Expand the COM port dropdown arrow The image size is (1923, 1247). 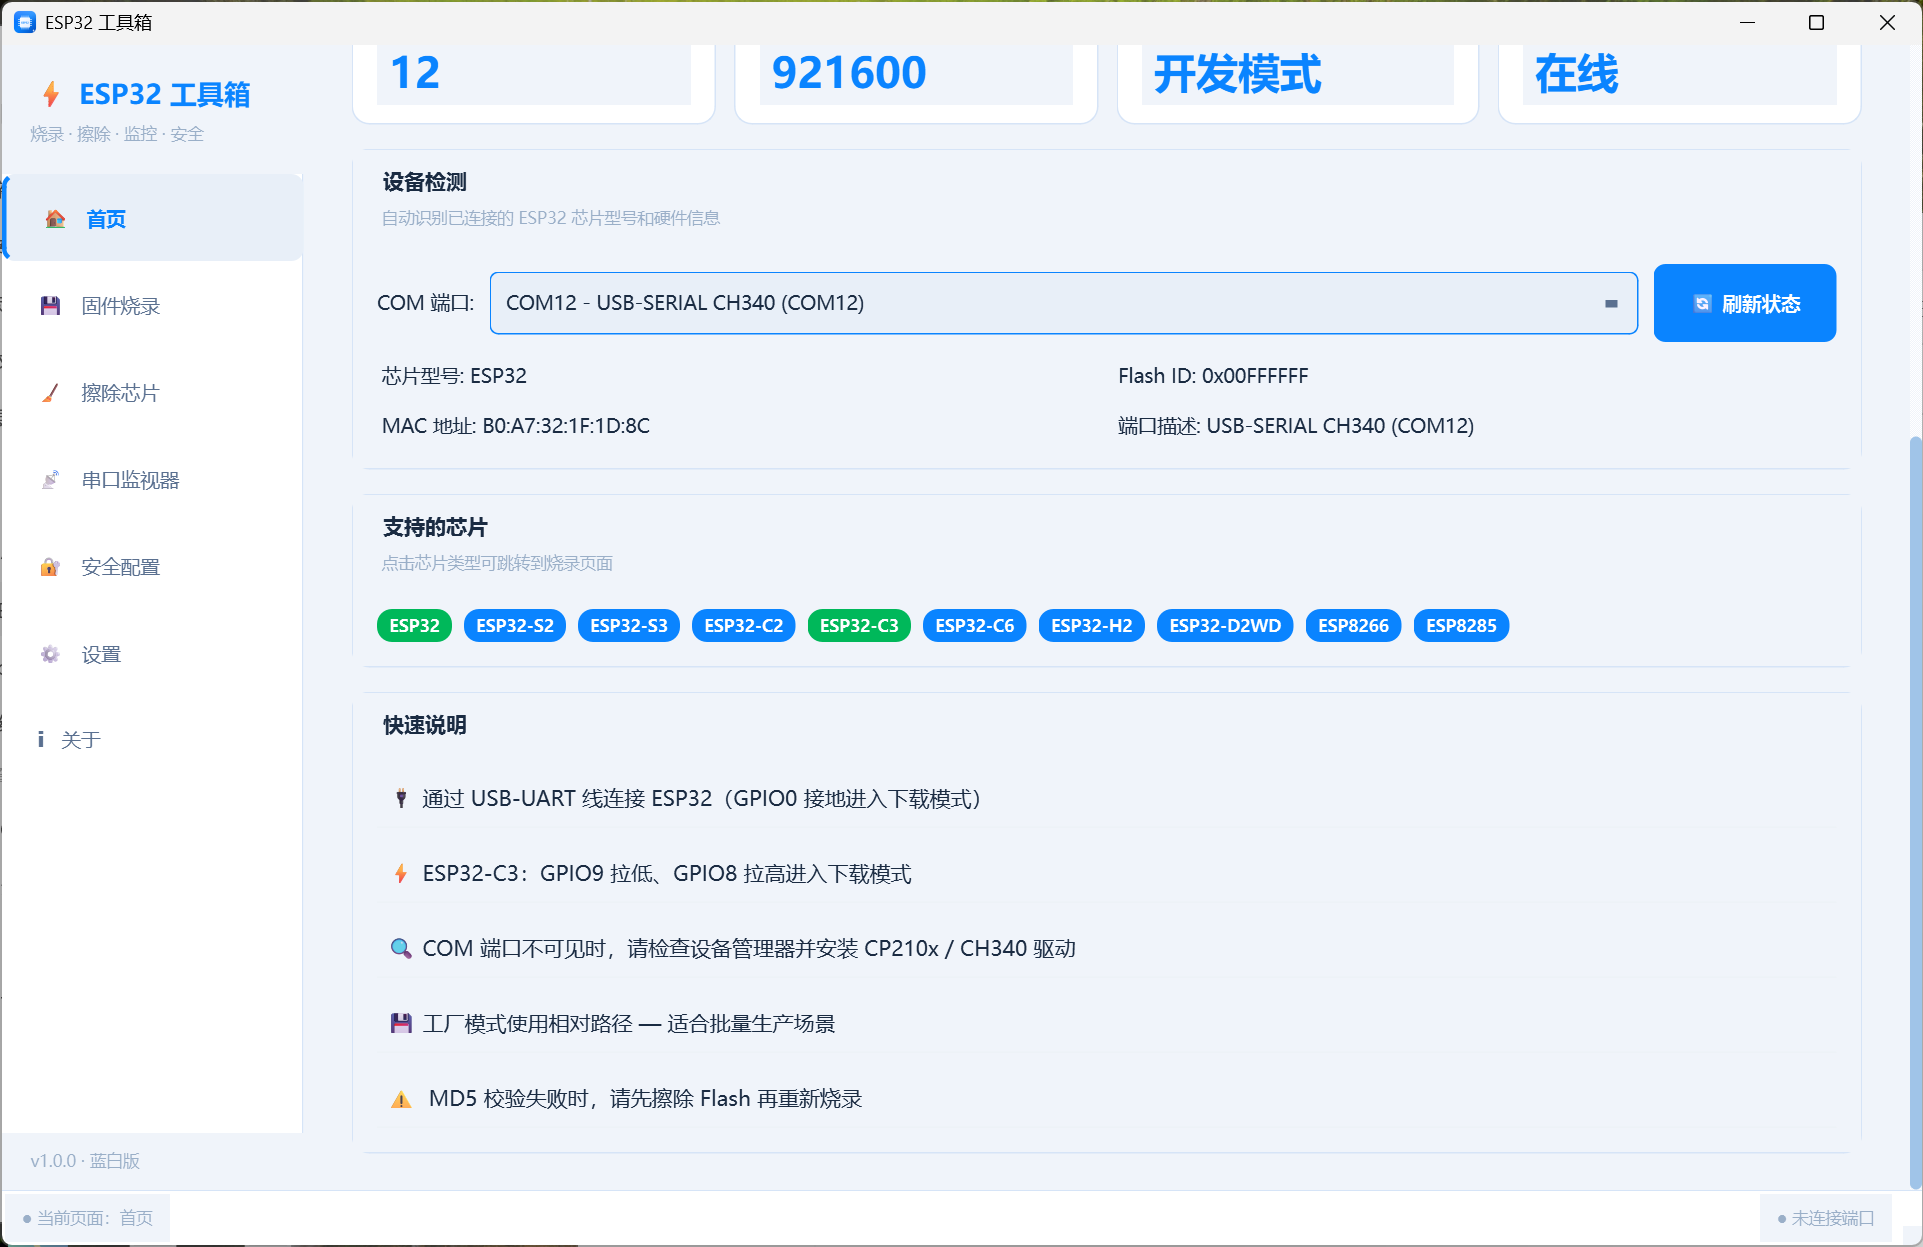click(x=1611, y=303)
